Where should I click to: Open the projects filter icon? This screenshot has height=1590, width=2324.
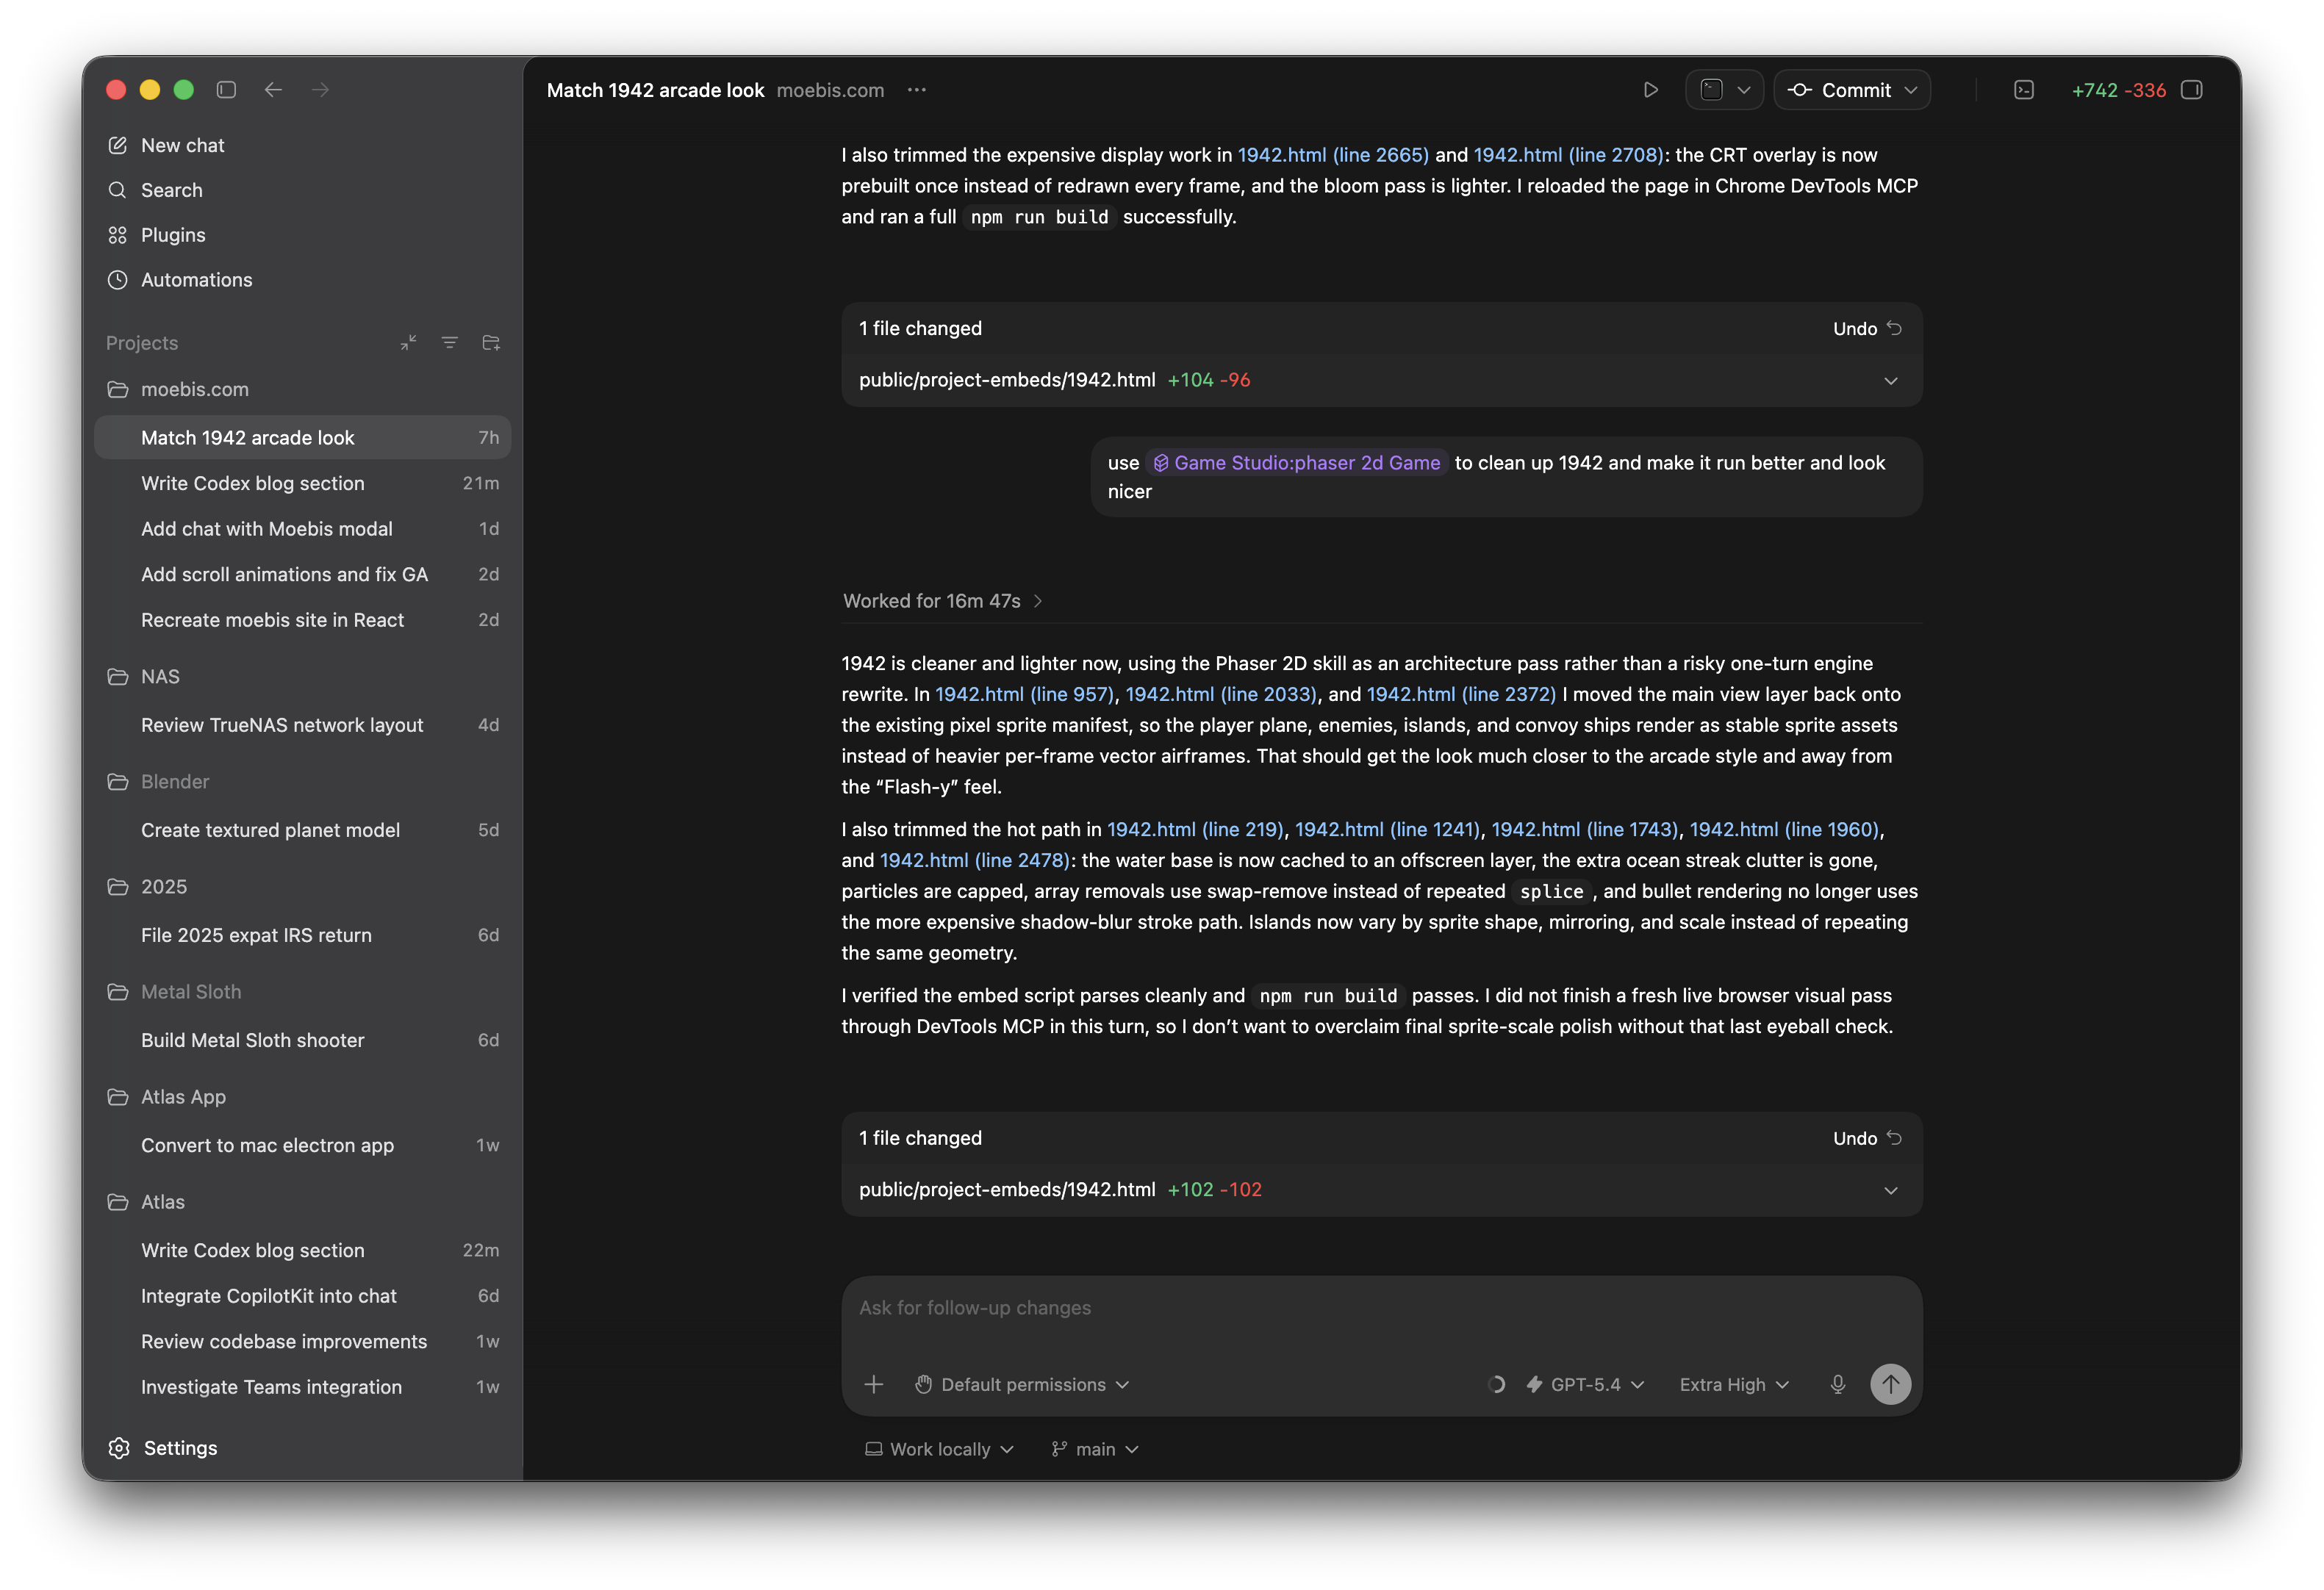(449, 343)
